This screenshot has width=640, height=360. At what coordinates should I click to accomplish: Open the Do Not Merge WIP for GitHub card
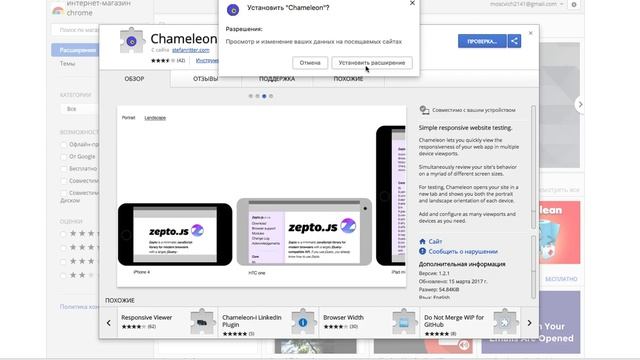[x=470, y=322]
